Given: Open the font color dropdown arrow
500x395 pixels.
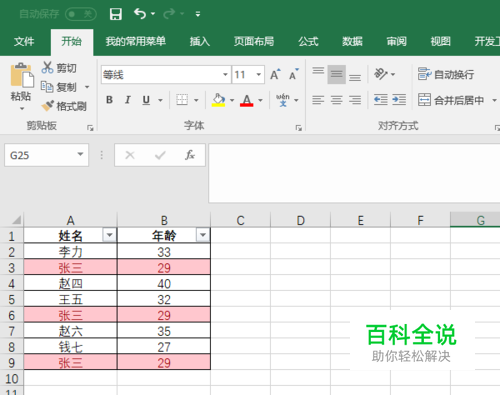Looking at the screenshot, I should click(260, 100).
